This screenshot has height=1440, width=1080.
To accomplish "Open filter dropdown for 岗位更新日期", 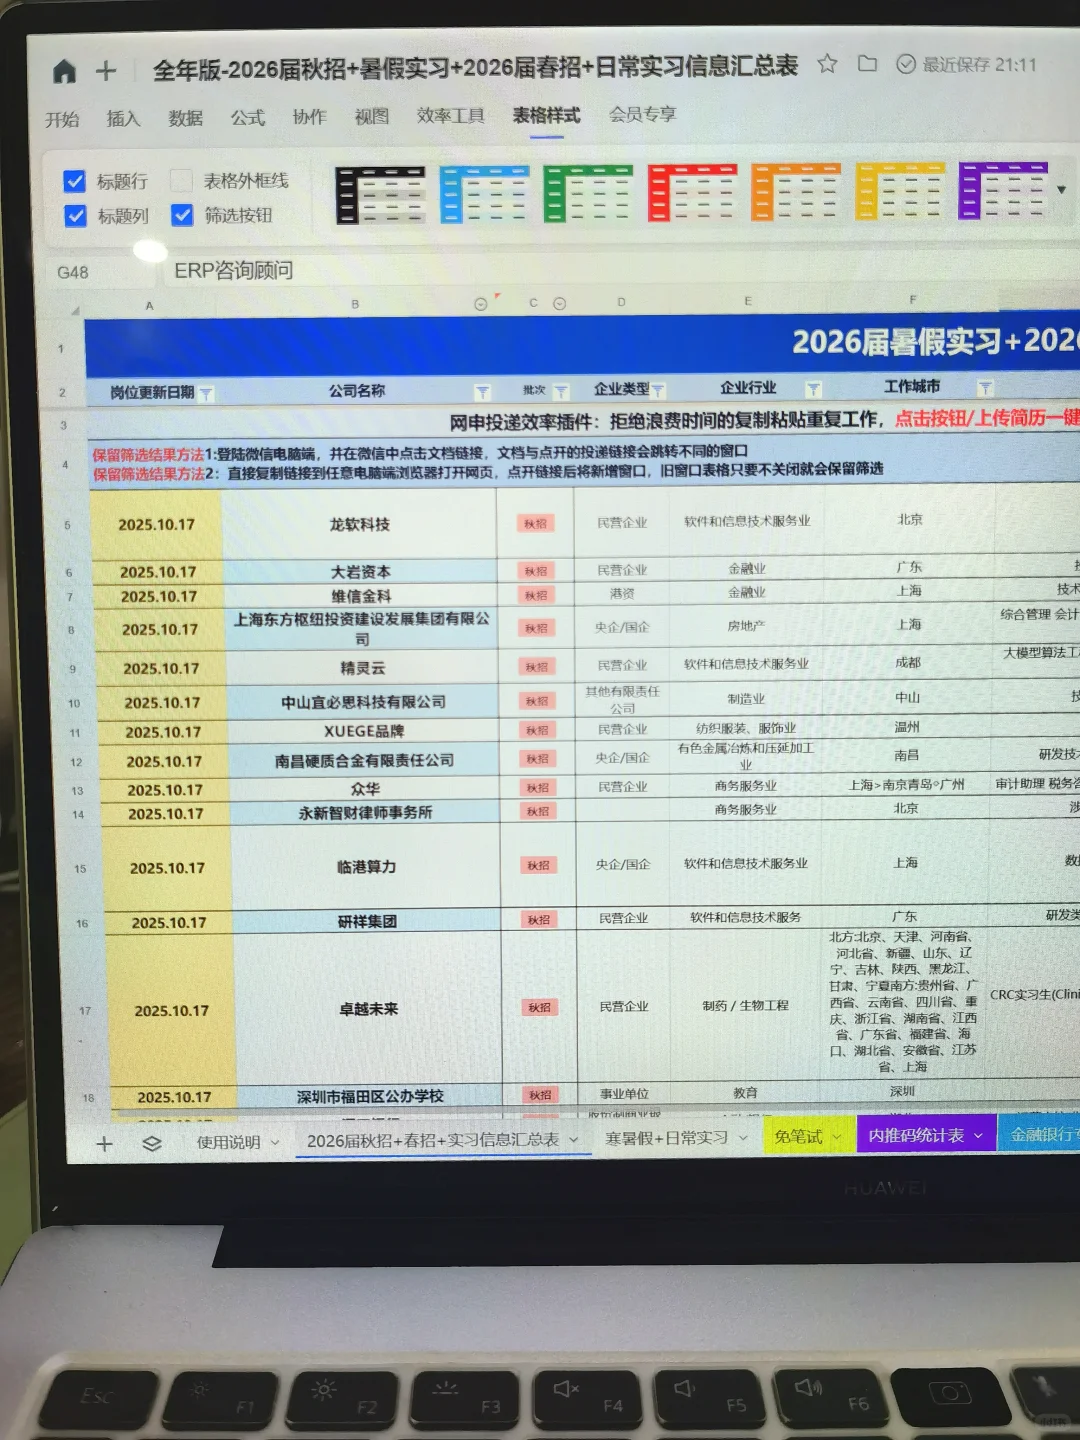I will [x=206, y=394].
